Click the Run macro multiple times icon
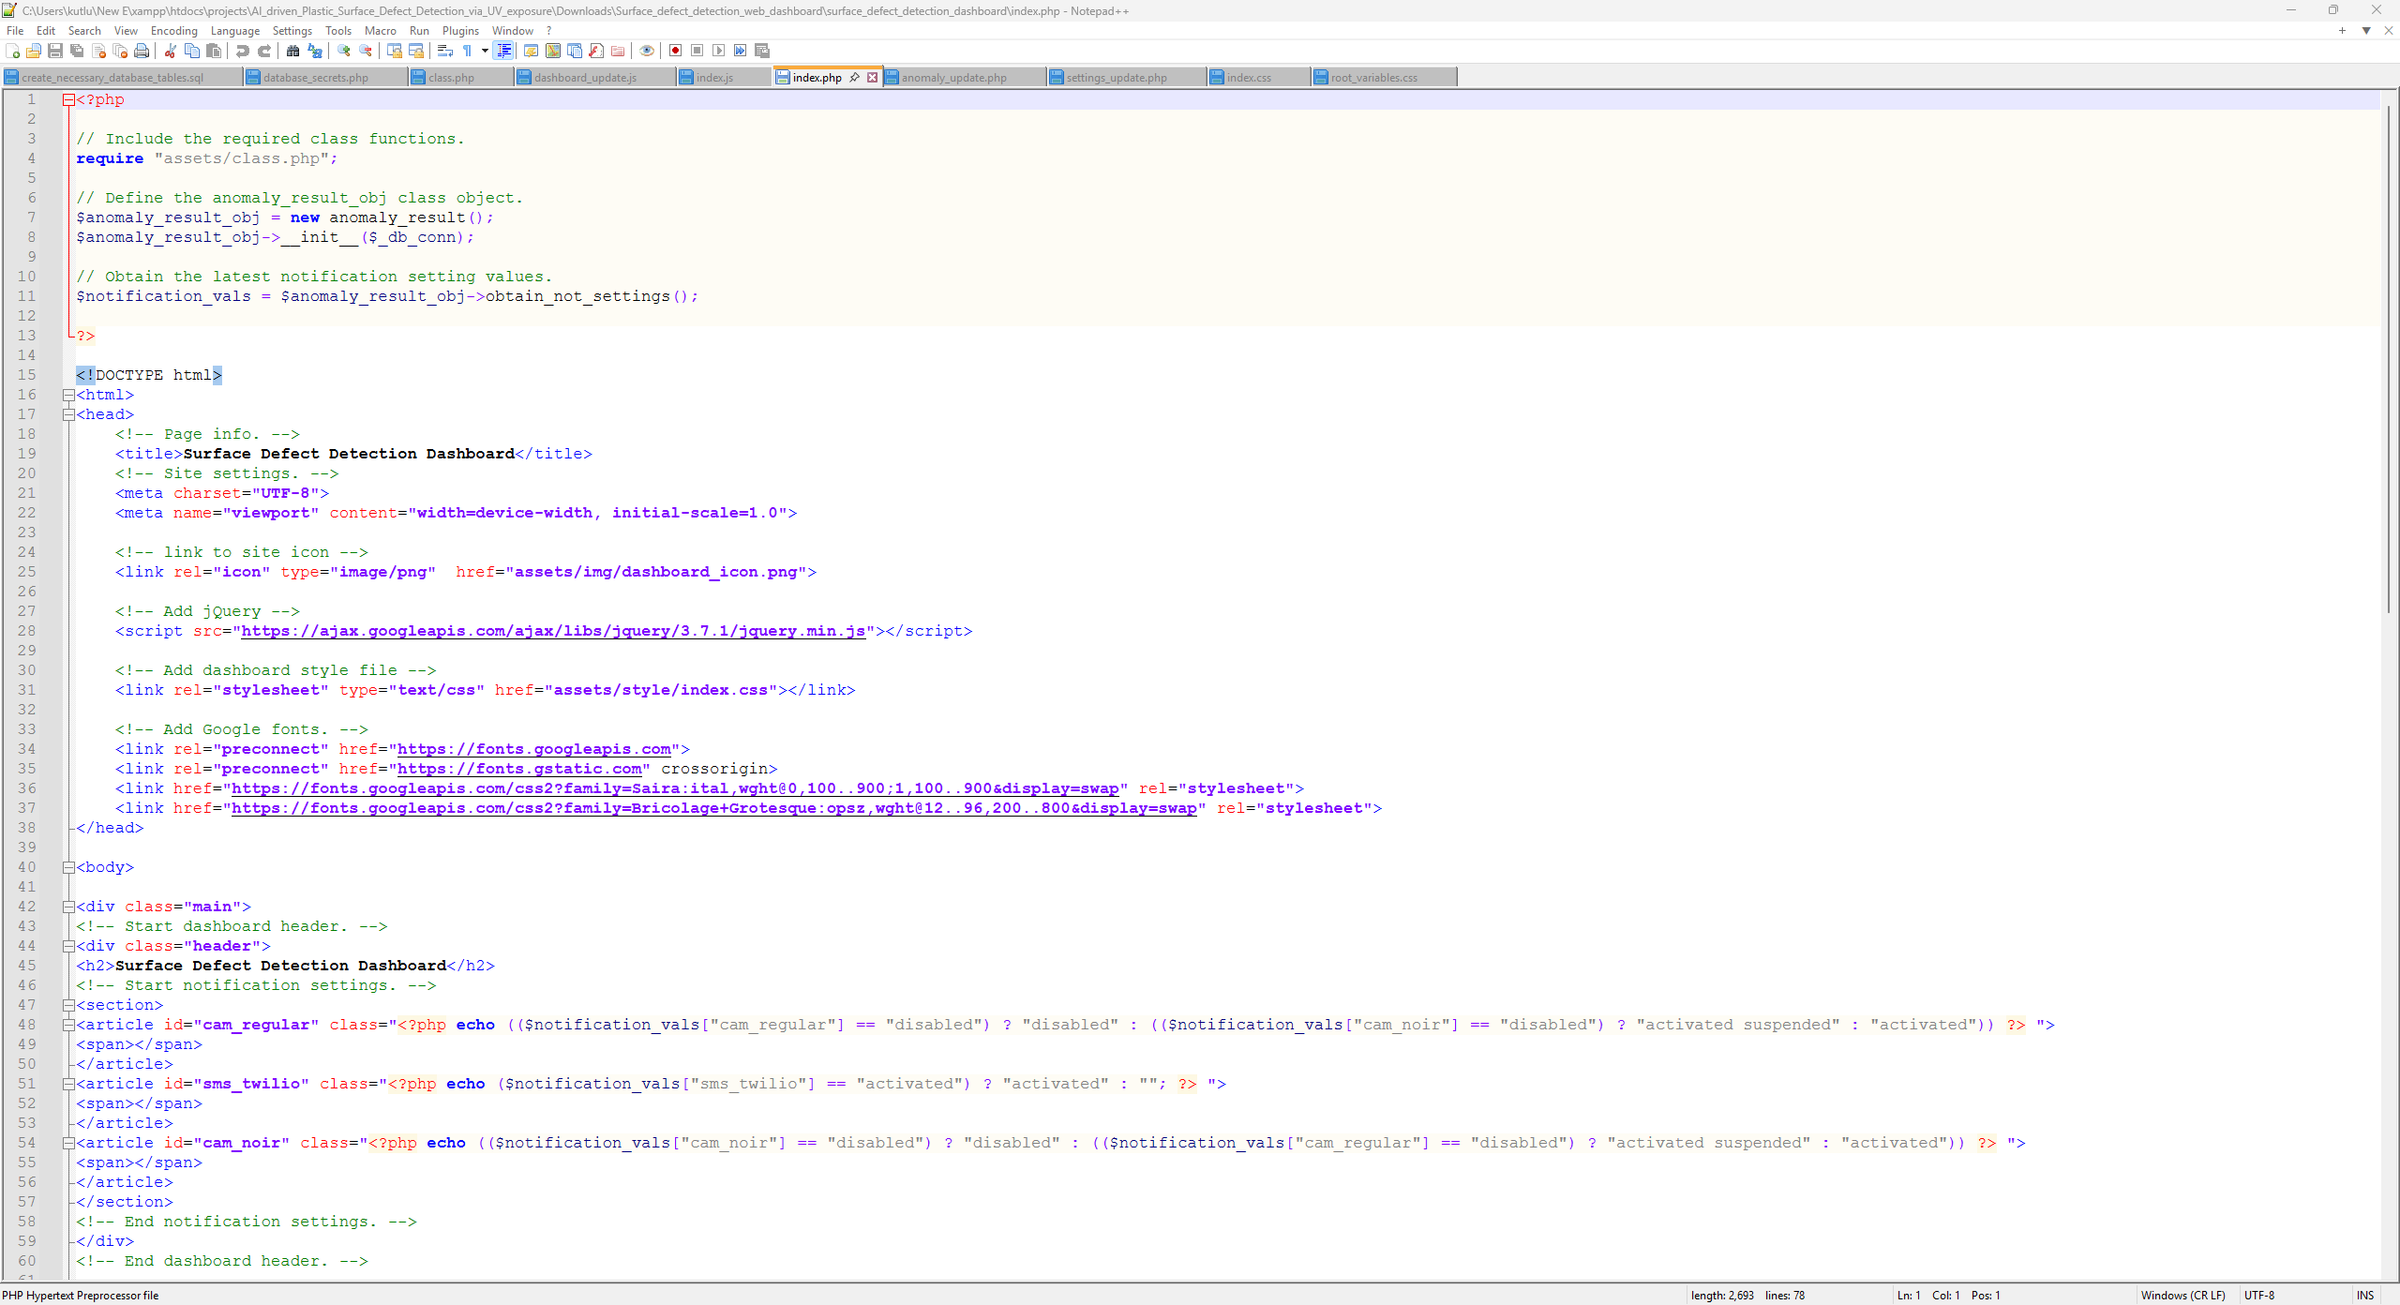The image size is (2400, 1305). [x=740, y=50]
